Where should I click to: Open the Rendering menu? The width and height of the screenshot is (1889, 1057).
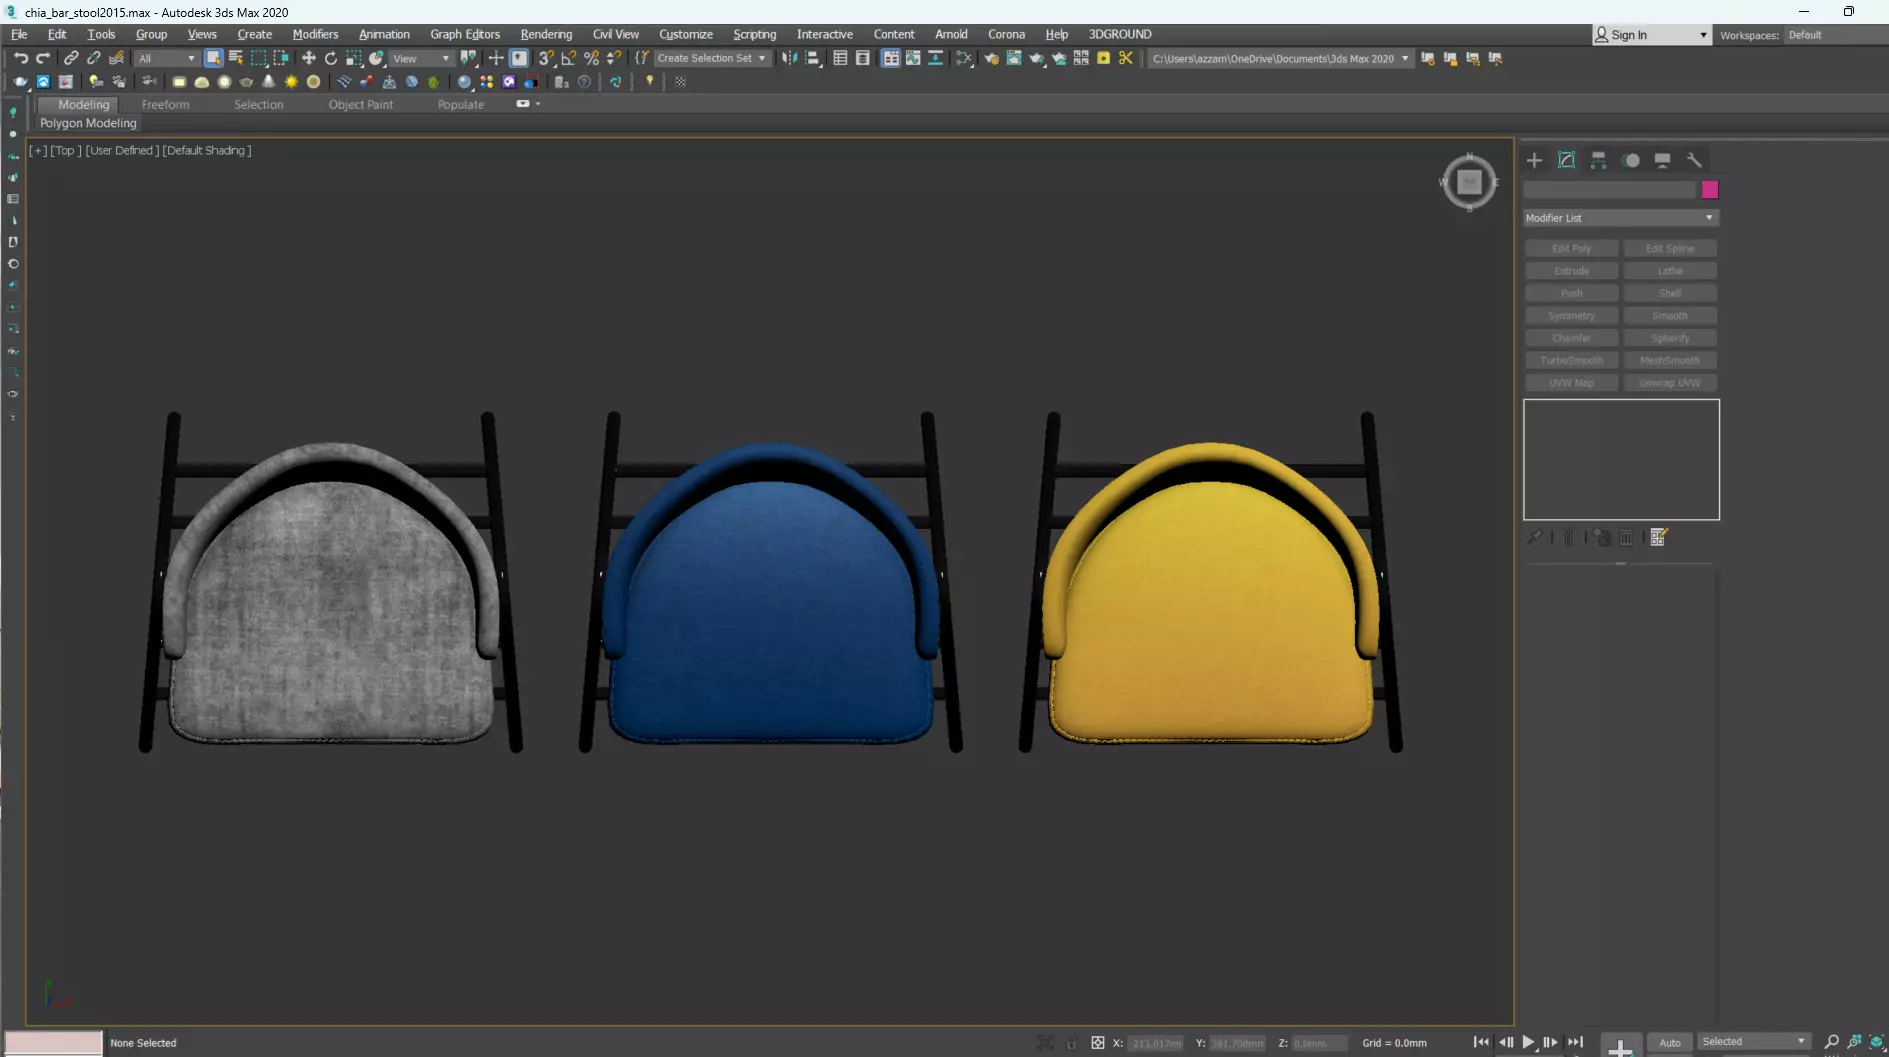[546, 34]
